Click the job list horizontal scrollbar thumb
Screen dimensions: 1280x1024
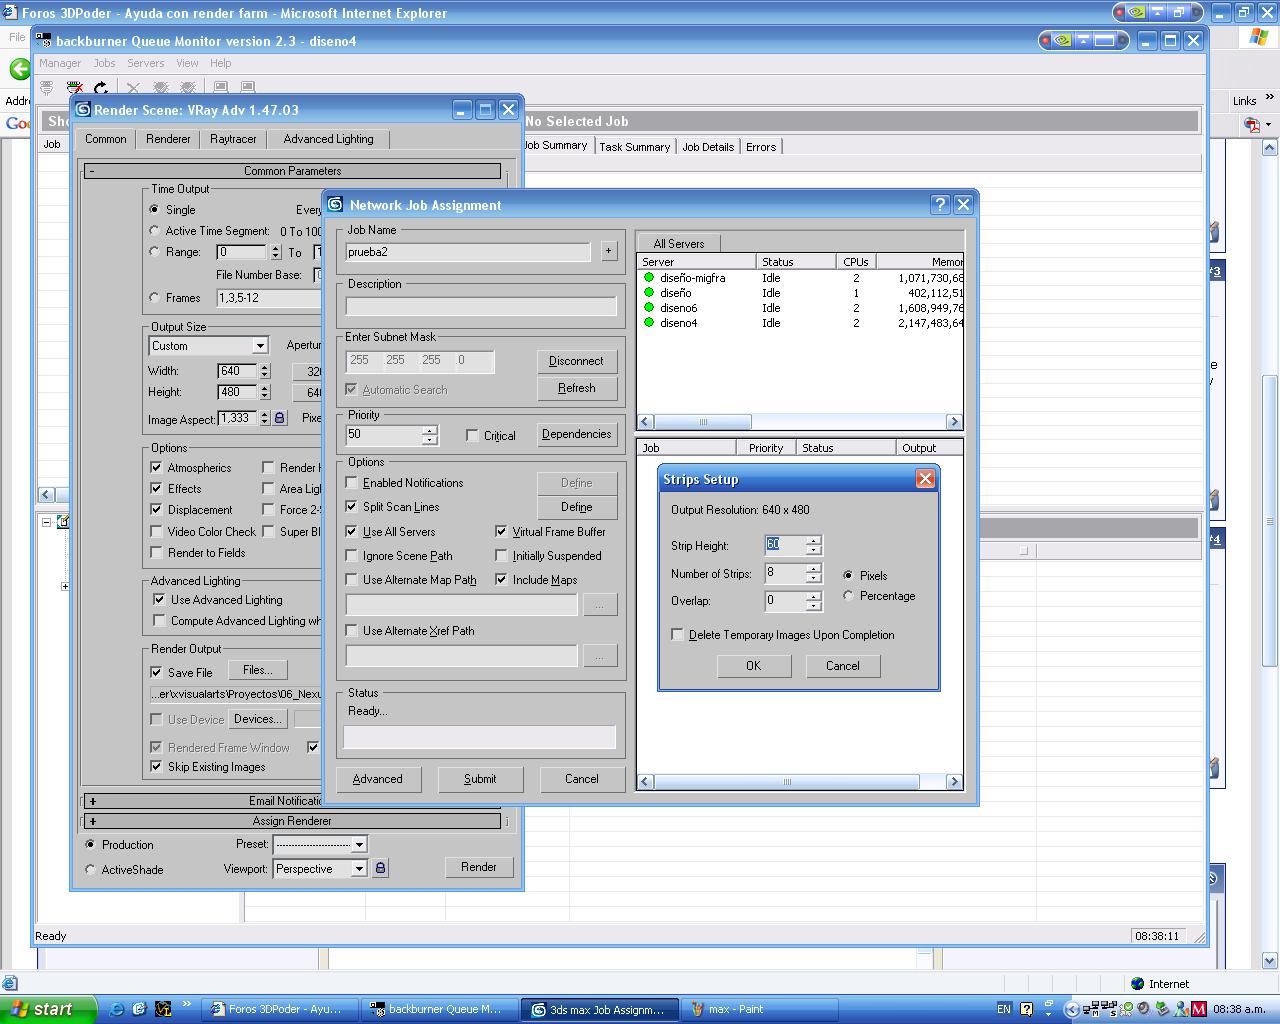point(786,782)
